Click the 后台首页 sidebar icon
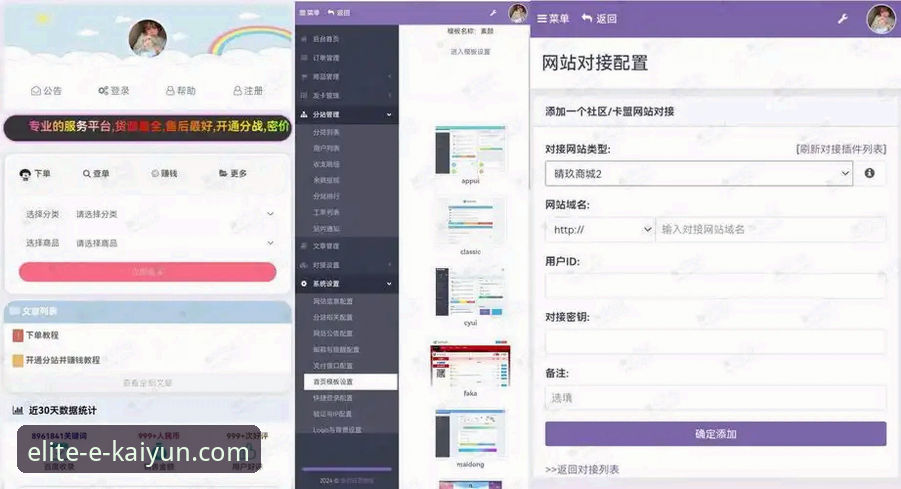 click(304, 39)
